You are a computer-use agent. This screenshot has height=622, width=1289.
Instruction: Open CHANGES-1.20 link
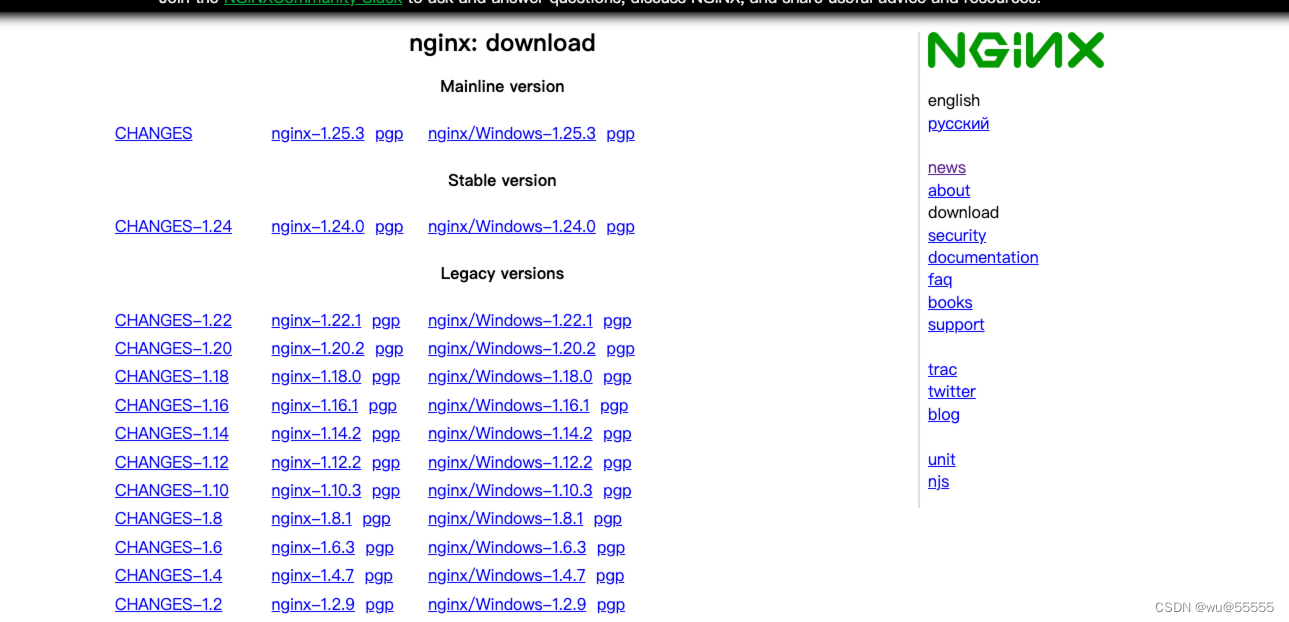coord(173,348)
